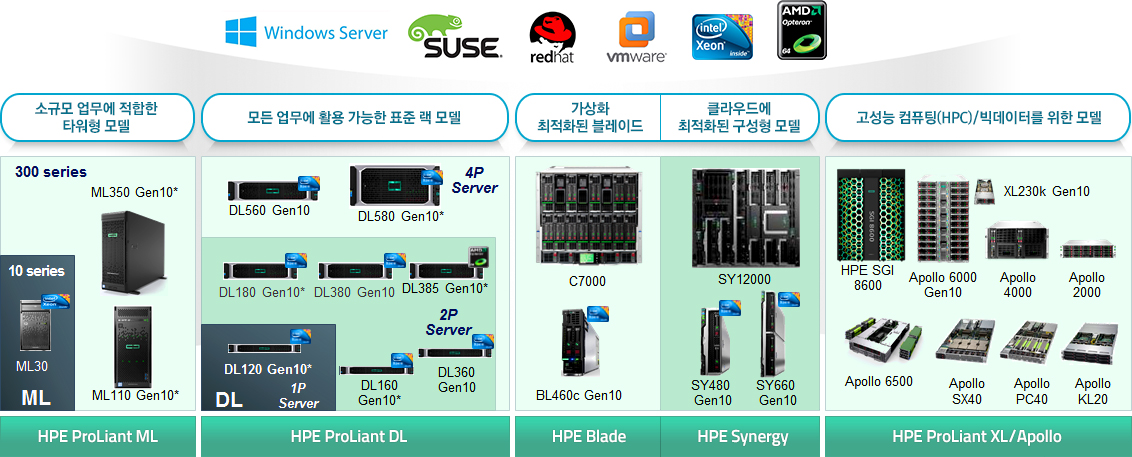Click the Intel Xeon badge on ML30
The image size is (1132, 457).
(x=56, y=303)
